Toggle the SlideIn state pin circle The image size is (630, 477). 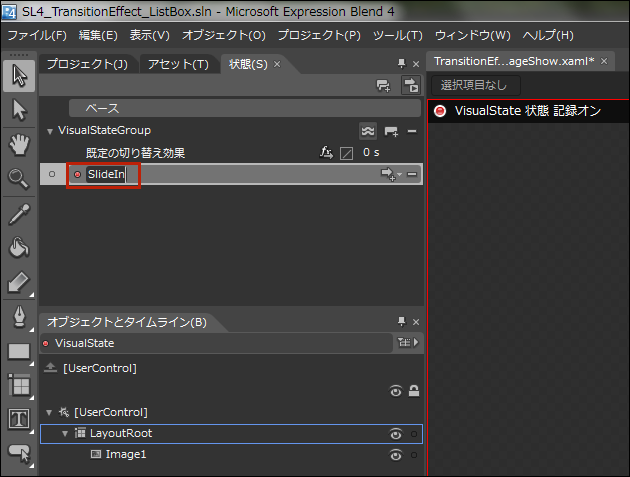(x=52, y=174)
